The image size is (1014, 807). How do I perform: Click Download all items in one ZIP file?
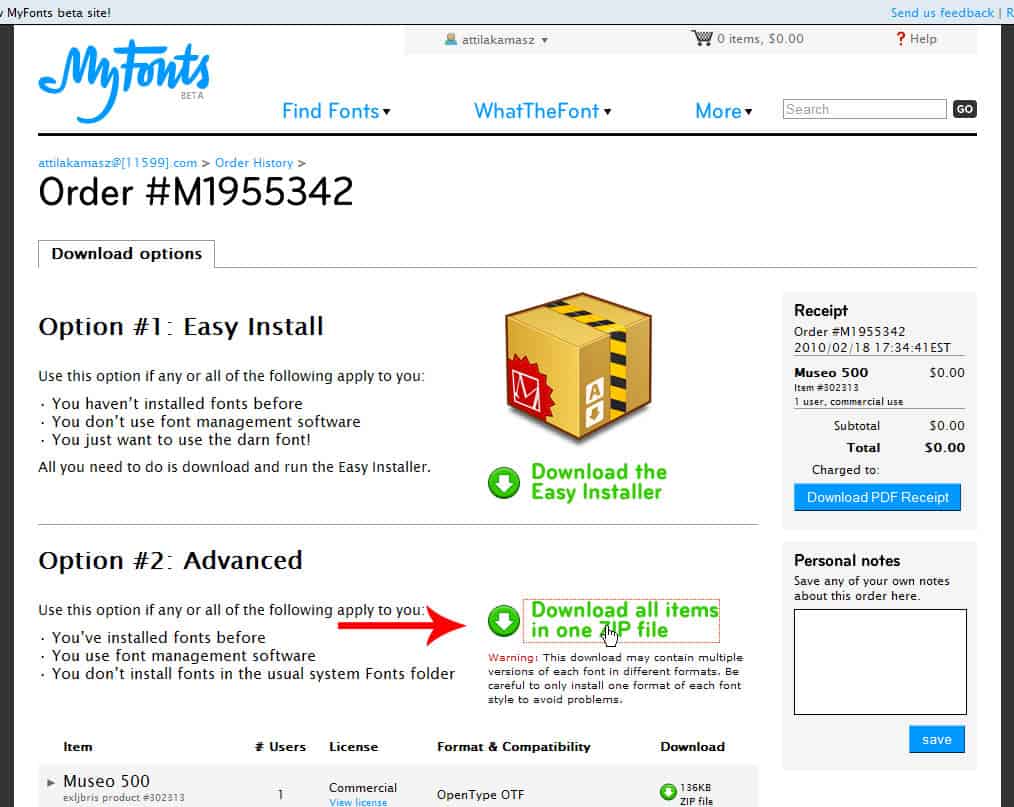point(624,620)
